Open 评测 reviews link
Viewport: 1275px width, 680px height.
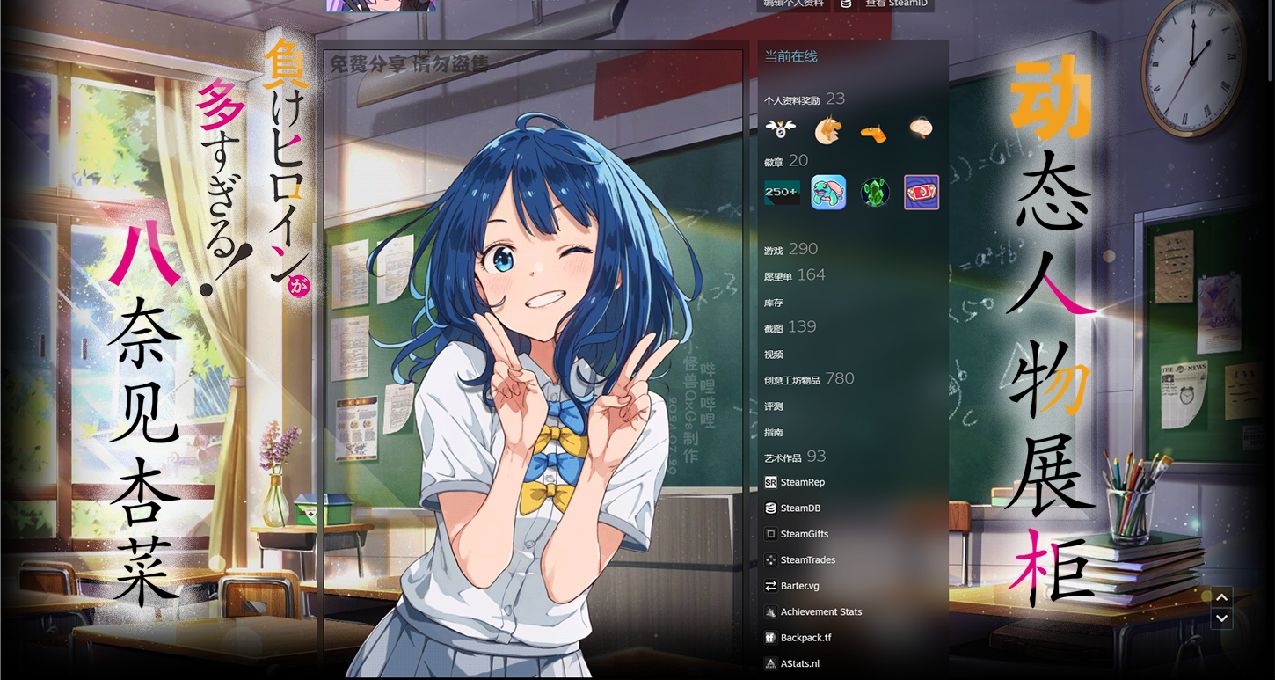click(774, 407)
